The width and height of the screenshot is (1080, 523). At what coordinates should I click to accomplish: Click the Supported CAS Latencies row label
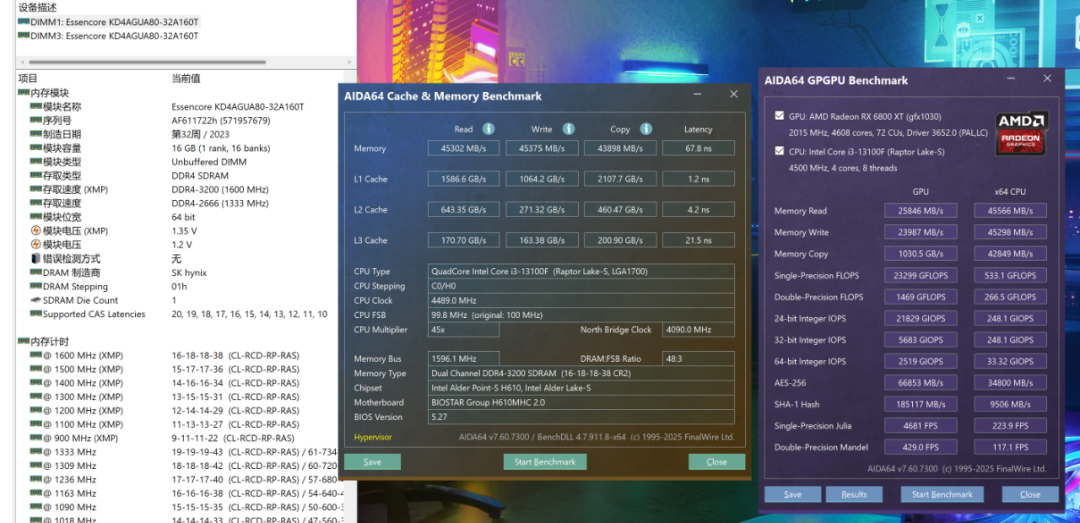94,314
